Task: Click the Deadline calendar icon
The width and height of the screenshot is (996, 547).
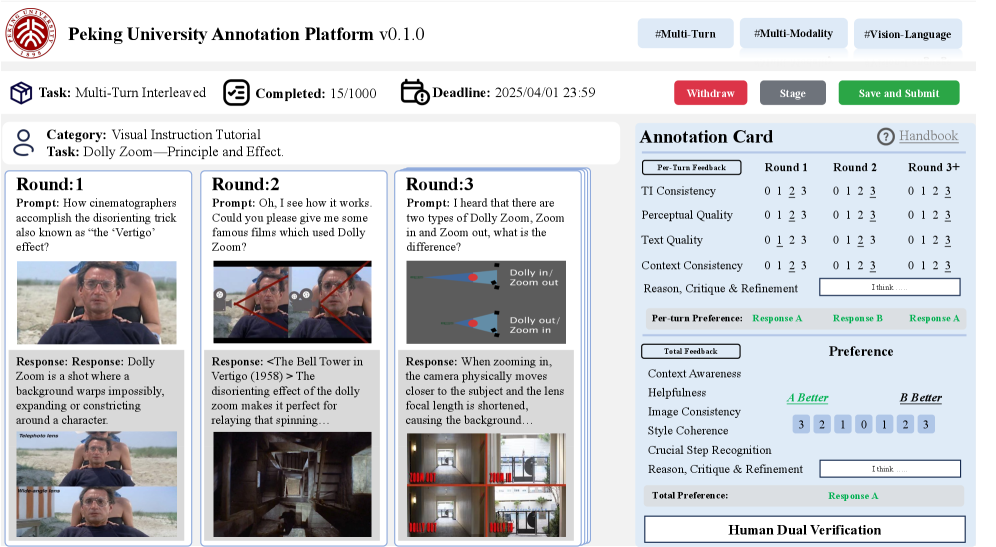Action: [x=414, y=93]
